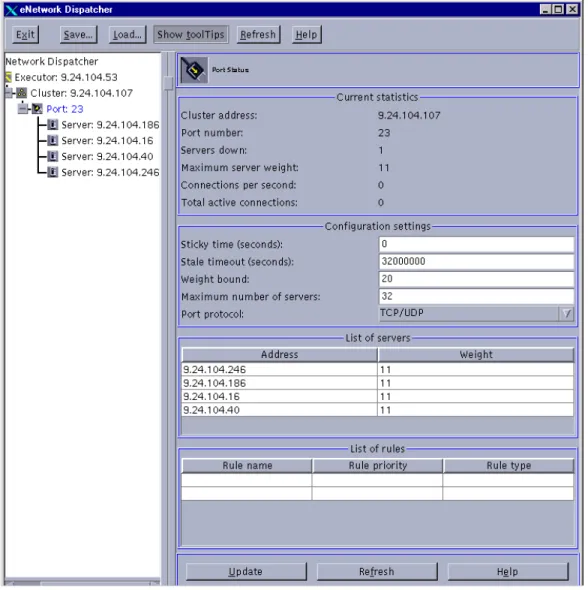This screenshot has height=590, width=588.
Task: Click the icon beside Server 9.24.104.246
Action: click(x=53, y=172)
